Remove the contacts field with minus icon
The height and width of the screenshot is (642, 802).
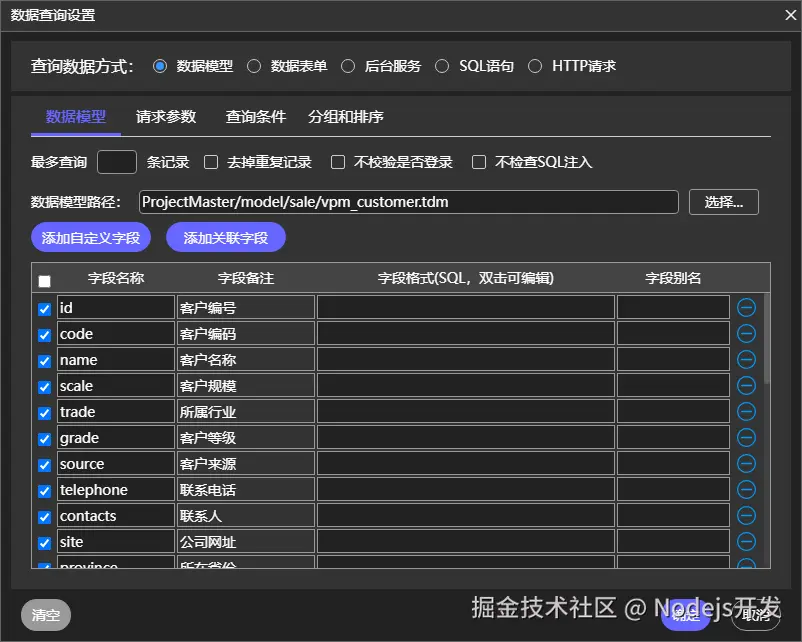(746, 515)
